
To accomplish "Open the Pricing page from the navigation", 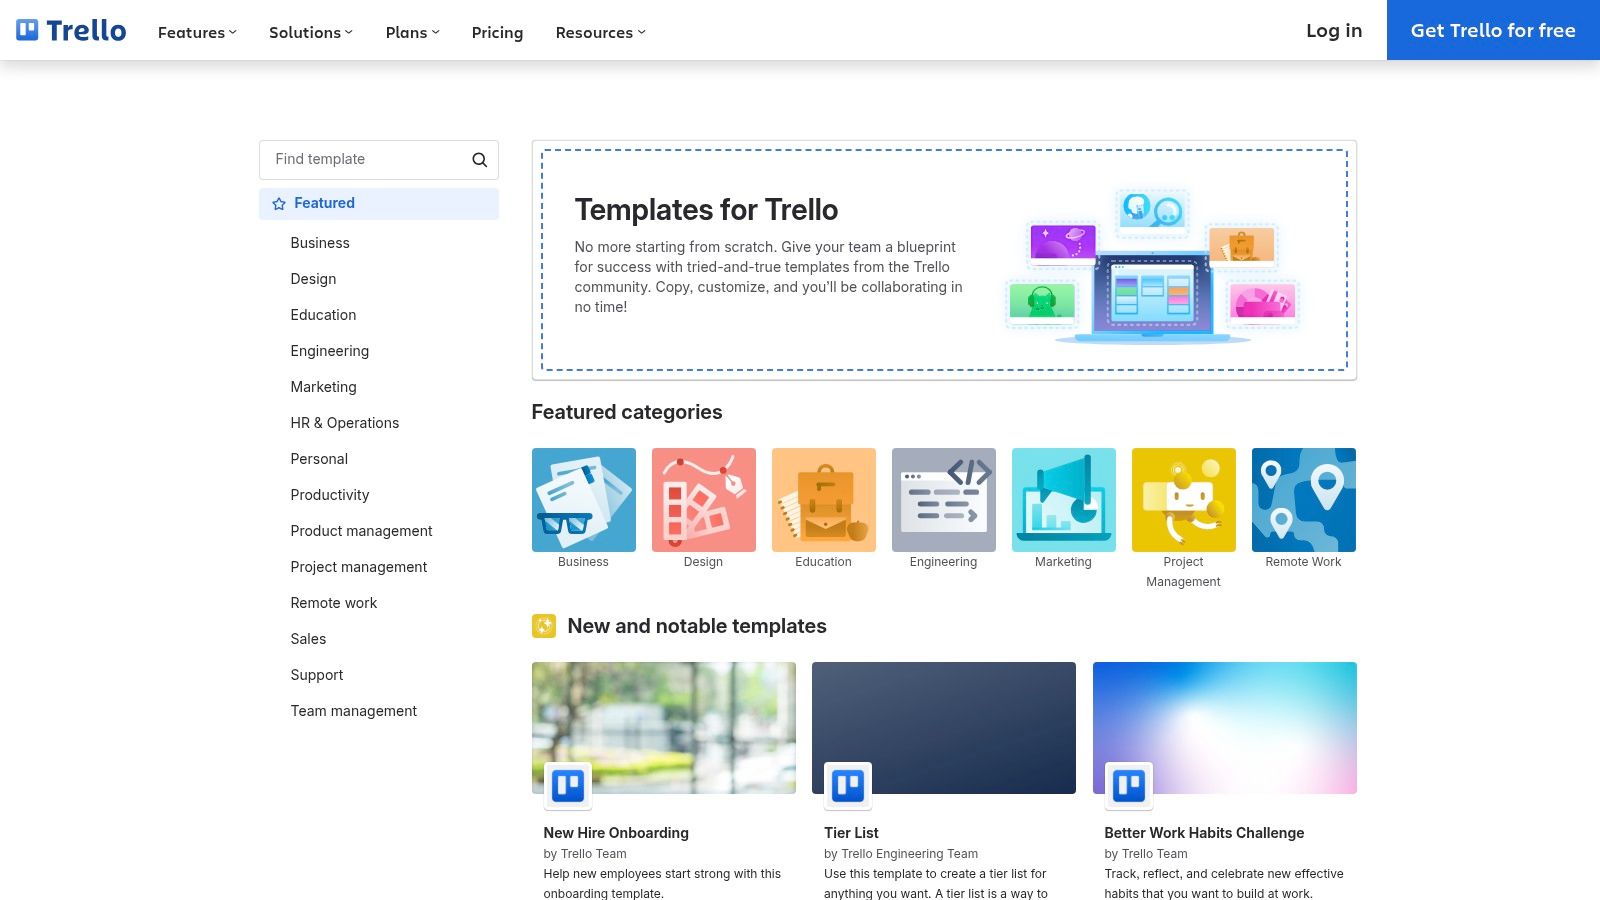I will (x=497, y=32).
